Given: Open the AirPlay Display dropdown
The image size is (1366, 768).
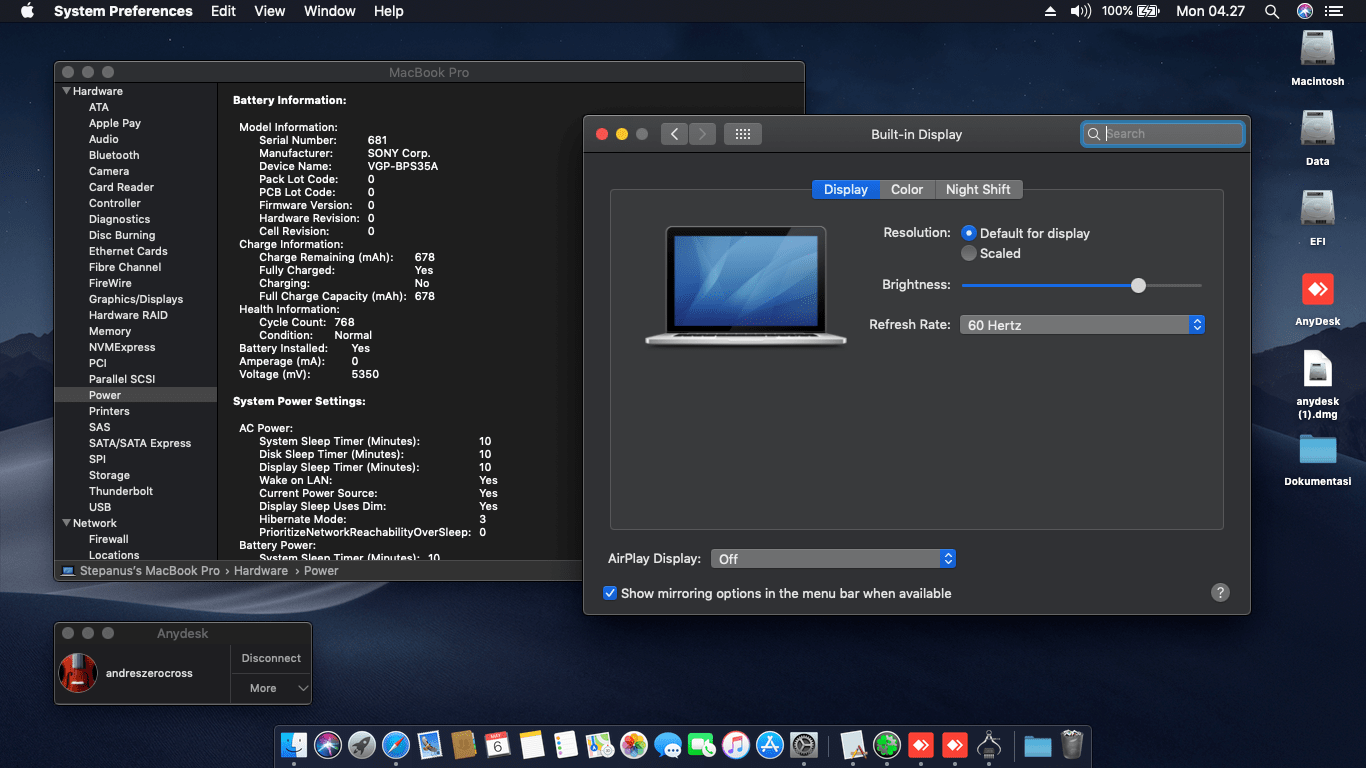Looking at the screenshot, I should click(833, 559).
